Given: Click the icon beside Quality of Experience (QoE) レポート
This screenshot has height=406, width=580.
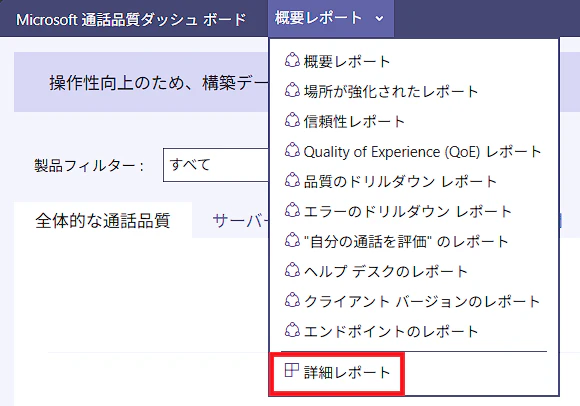Looking at the screenshot, I should [292, 150].
